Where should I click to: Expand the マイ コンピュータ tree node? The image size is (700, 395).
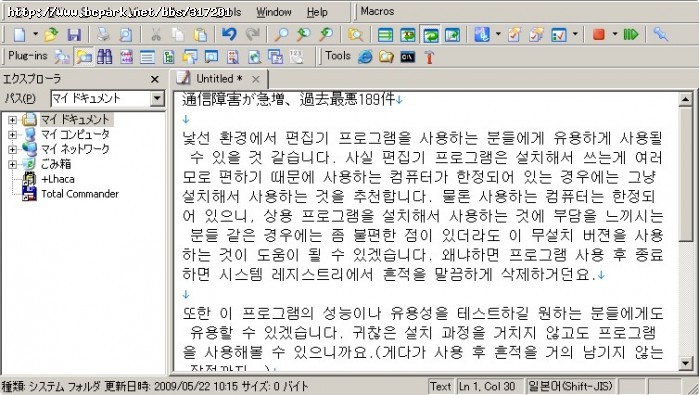click(12, 134)
